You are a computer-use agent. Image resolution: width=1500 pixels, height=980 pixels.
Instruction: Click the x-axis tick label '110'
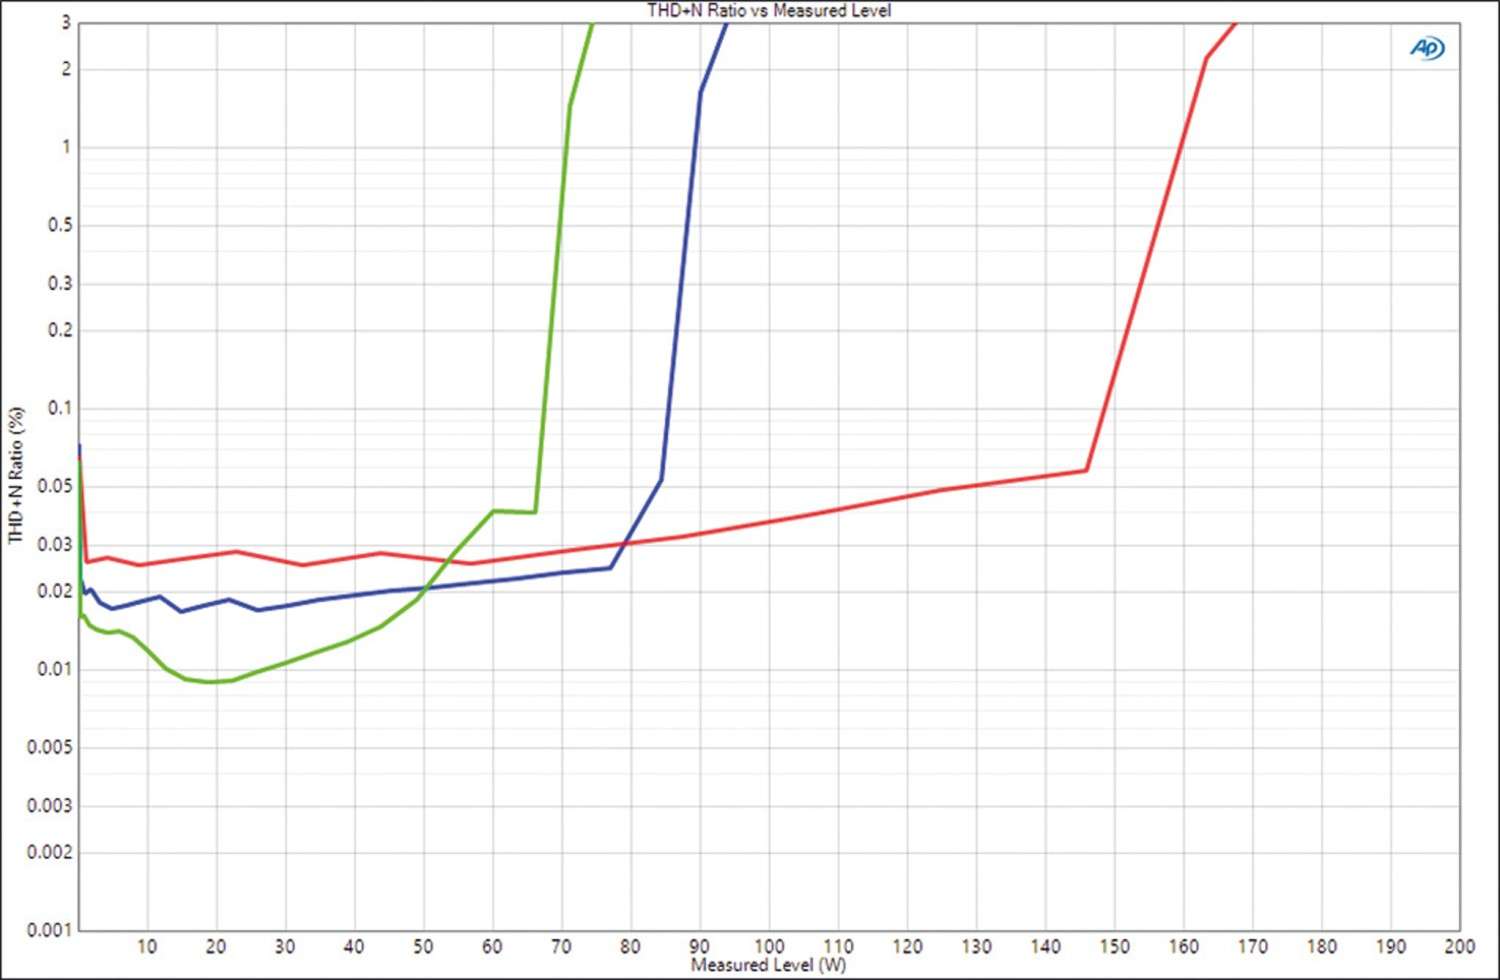click(838, 946)
